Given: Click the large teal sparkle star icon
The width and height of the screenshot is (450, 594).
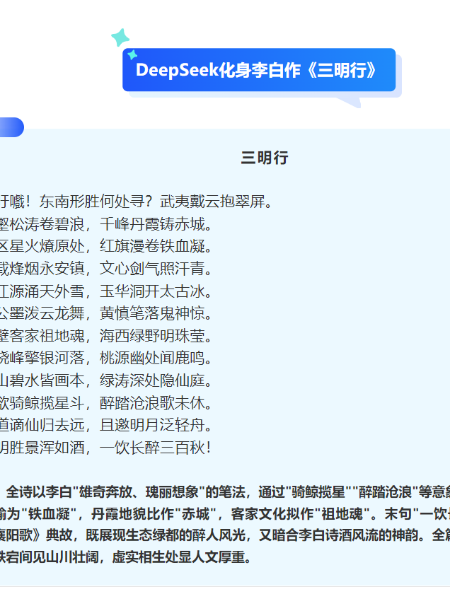Looking at the screenshot, I should (120, 38).
